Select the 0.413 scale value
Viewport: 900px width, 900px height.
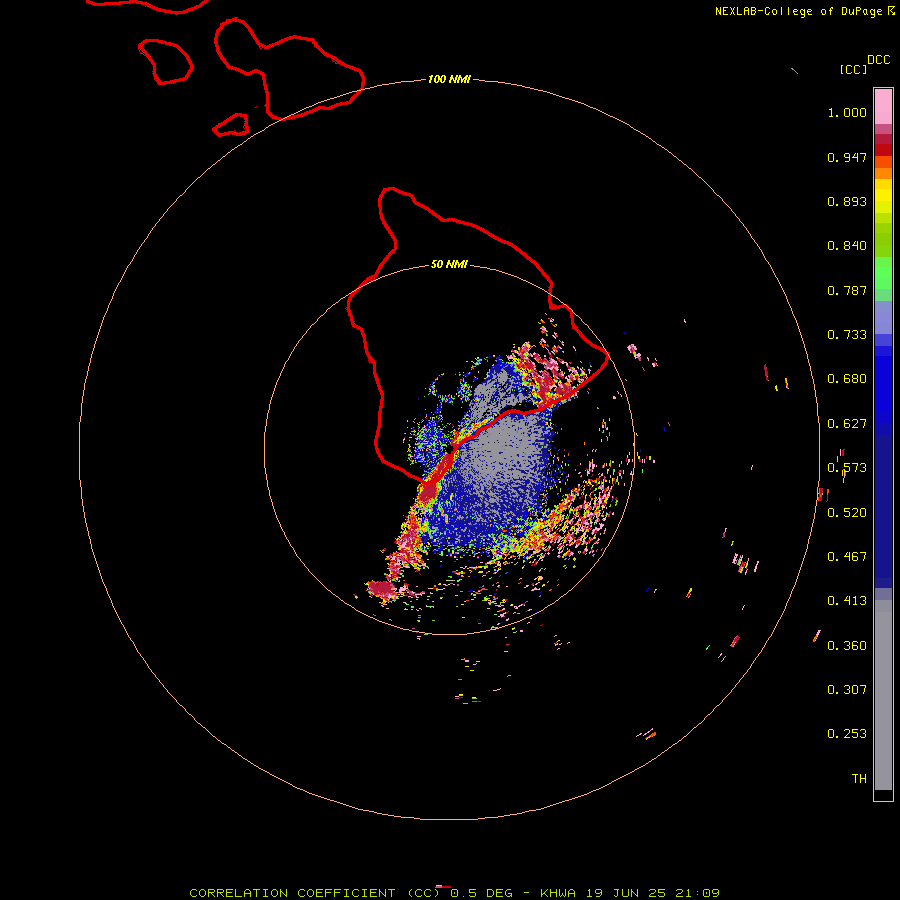click(847, 601)
